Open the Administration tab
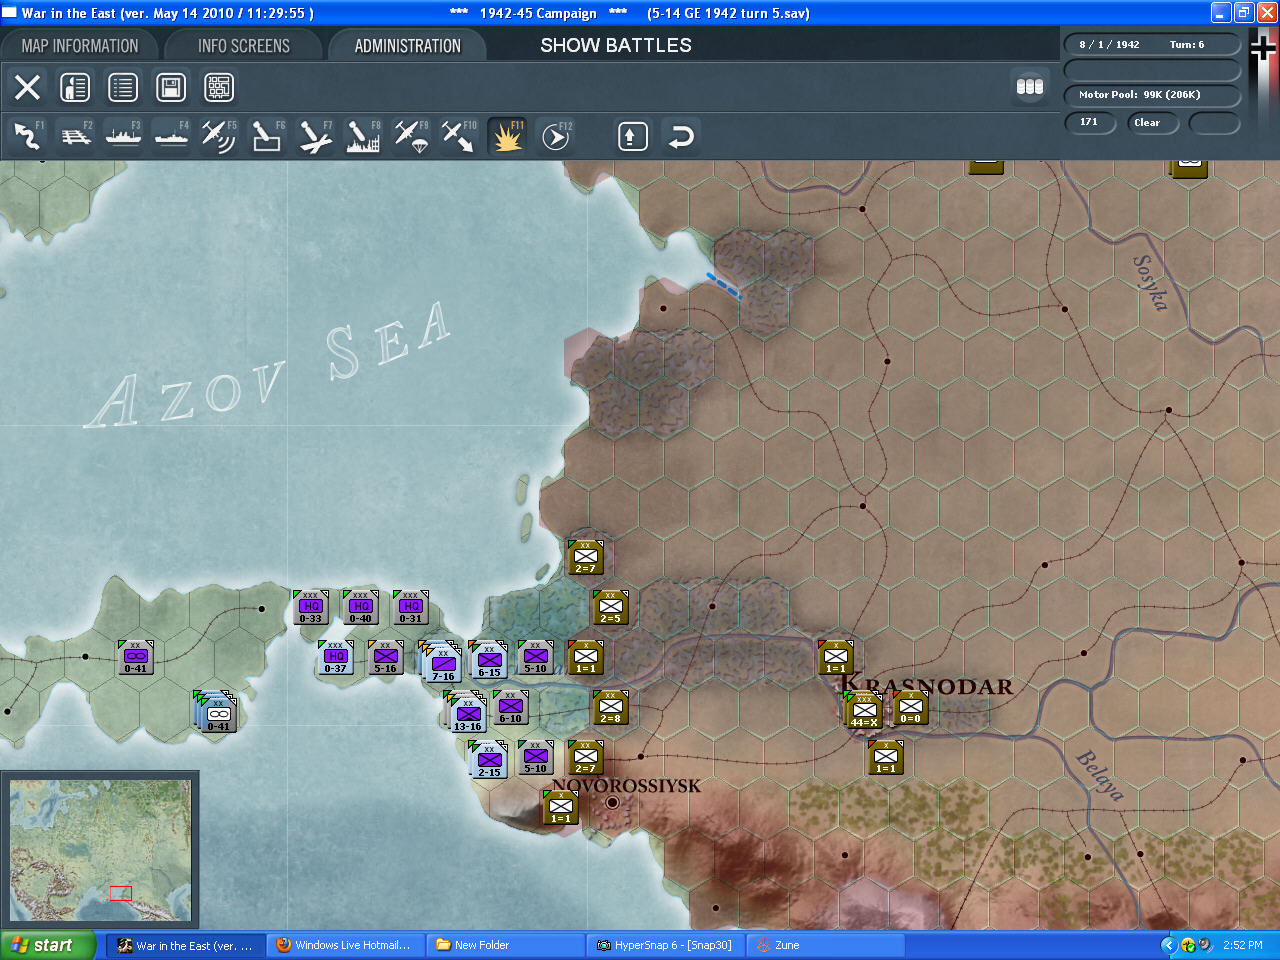 [x=408, y=46]
